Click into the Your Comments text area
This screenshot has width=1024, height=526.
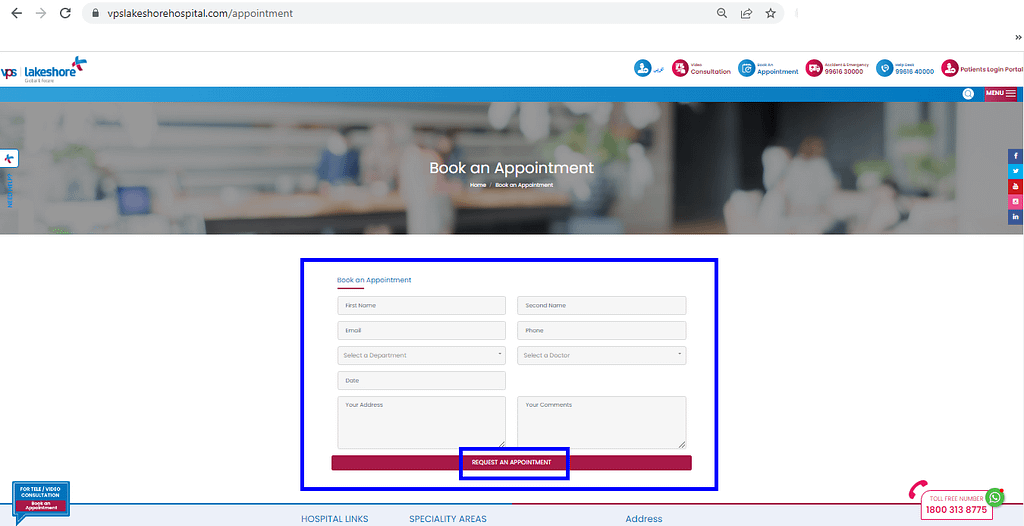coord(601,422)
